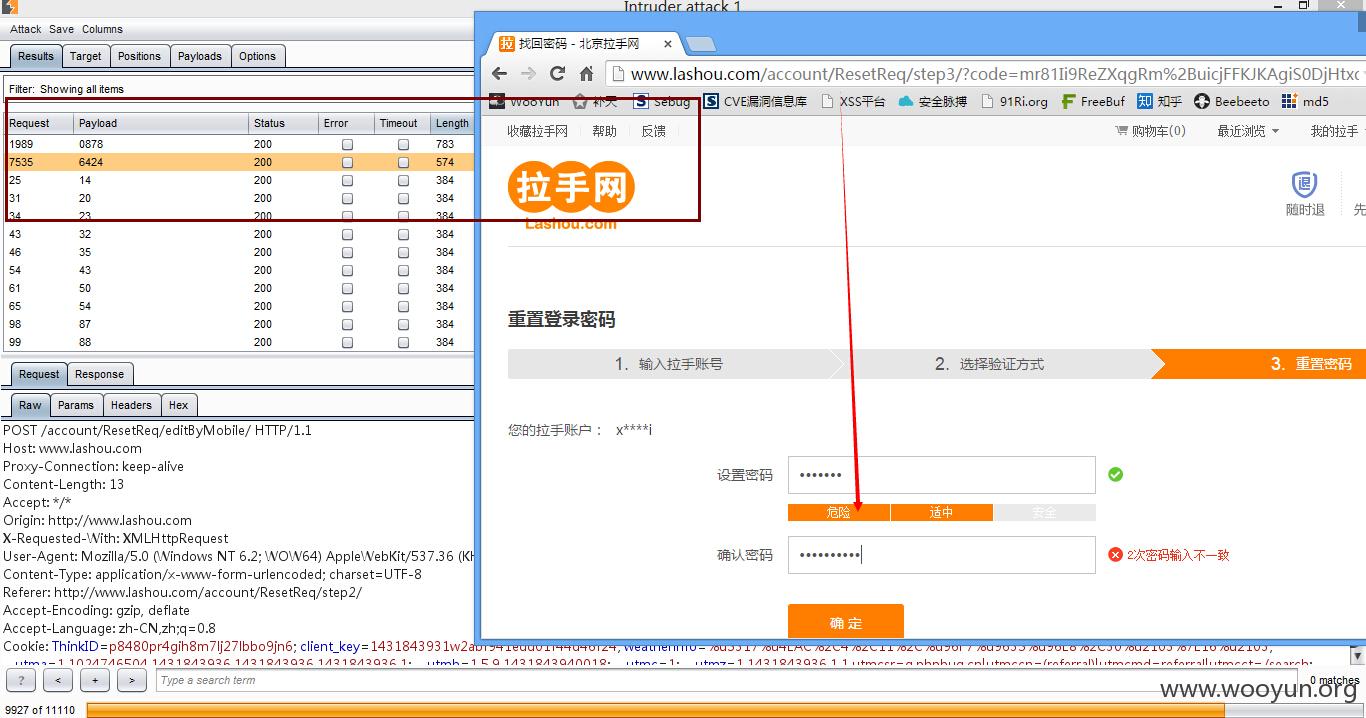Click the orange 确定 confirm button
The height and width of the screenshot is (718, 1366).
point(846,621)
